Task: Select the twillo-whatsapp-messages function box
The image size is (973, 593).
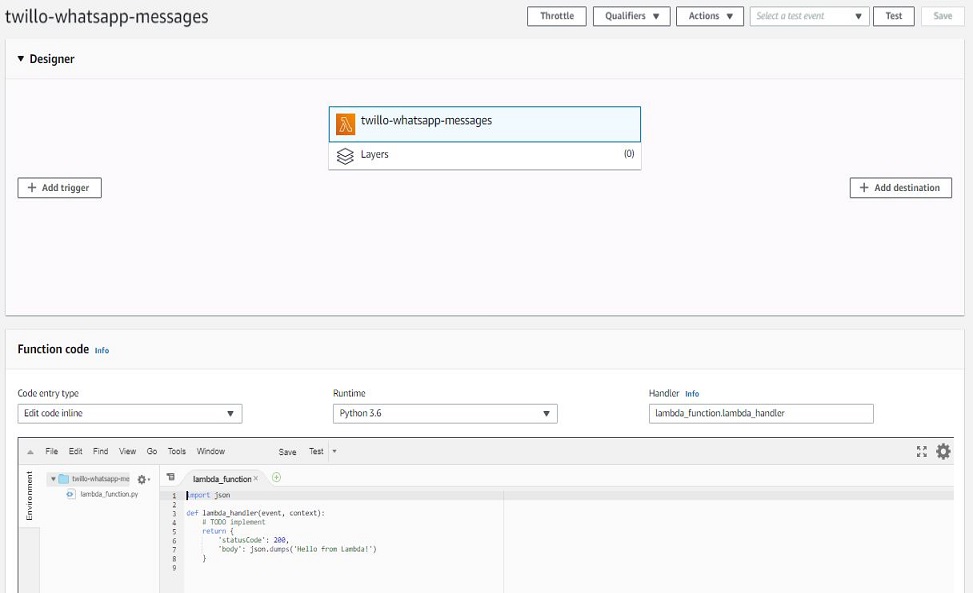Action: pyautogui.click(x=485, y=124)
